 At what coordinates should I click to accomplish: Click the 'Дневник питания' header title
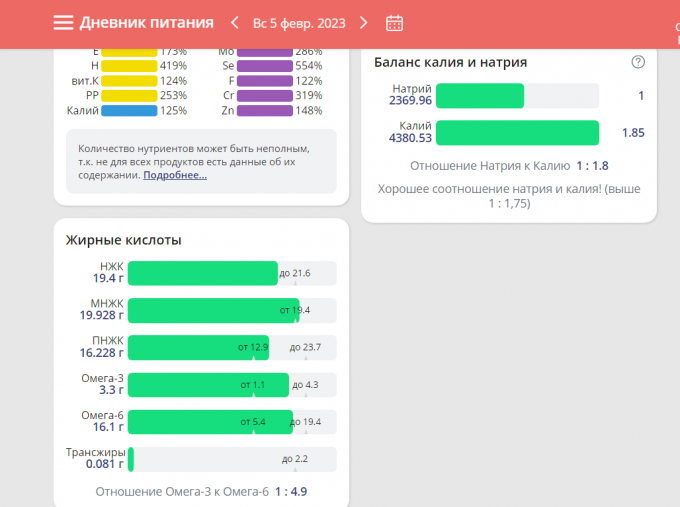146,23
